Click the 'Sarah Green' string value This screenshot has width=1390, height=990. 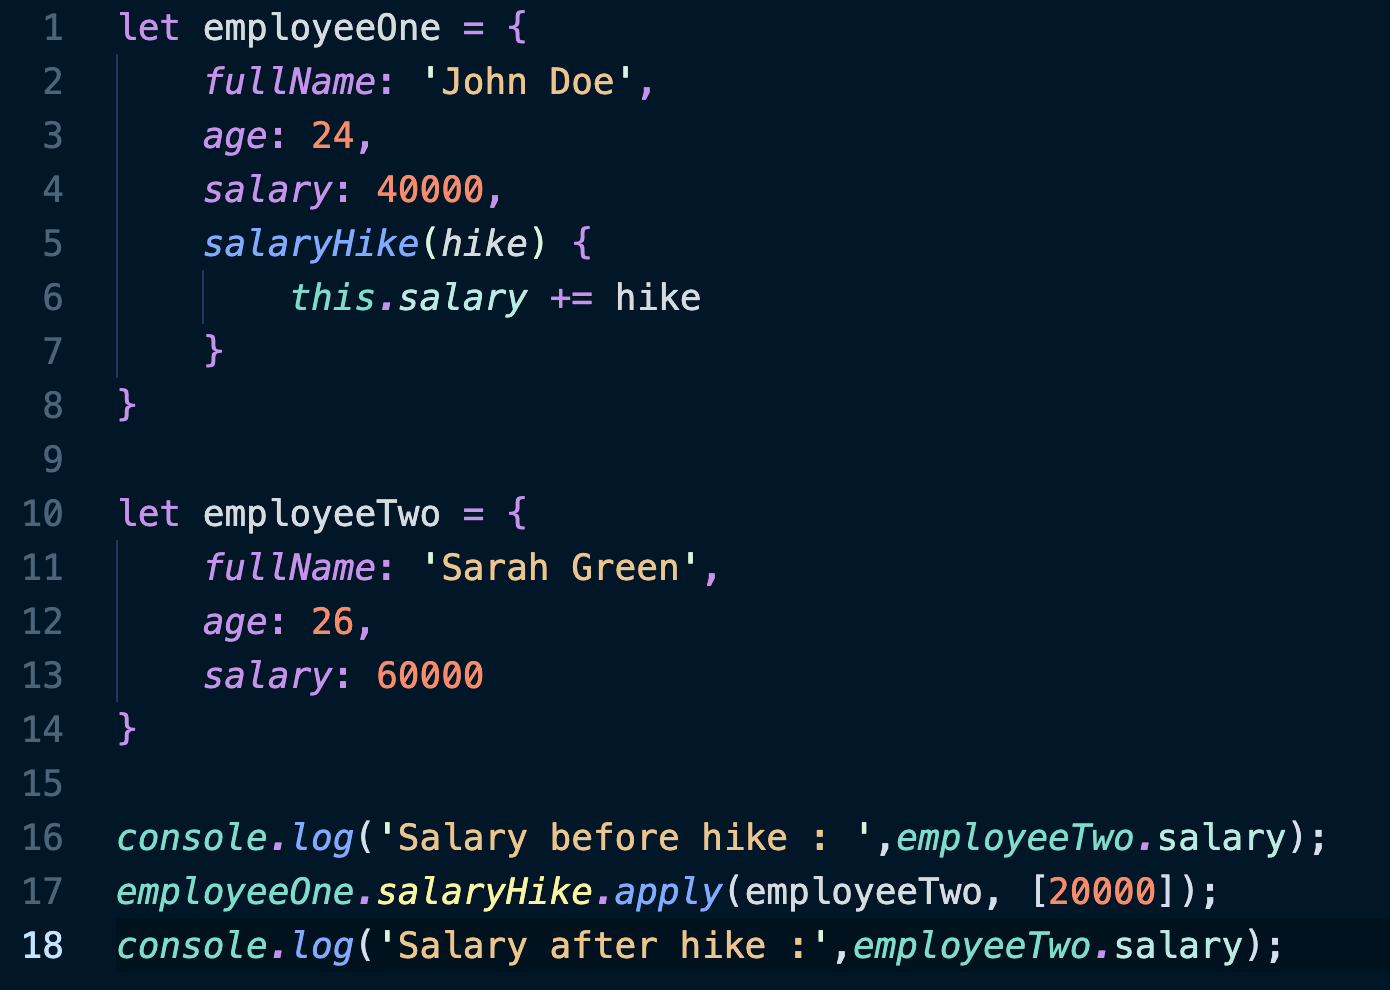[560, 568]
